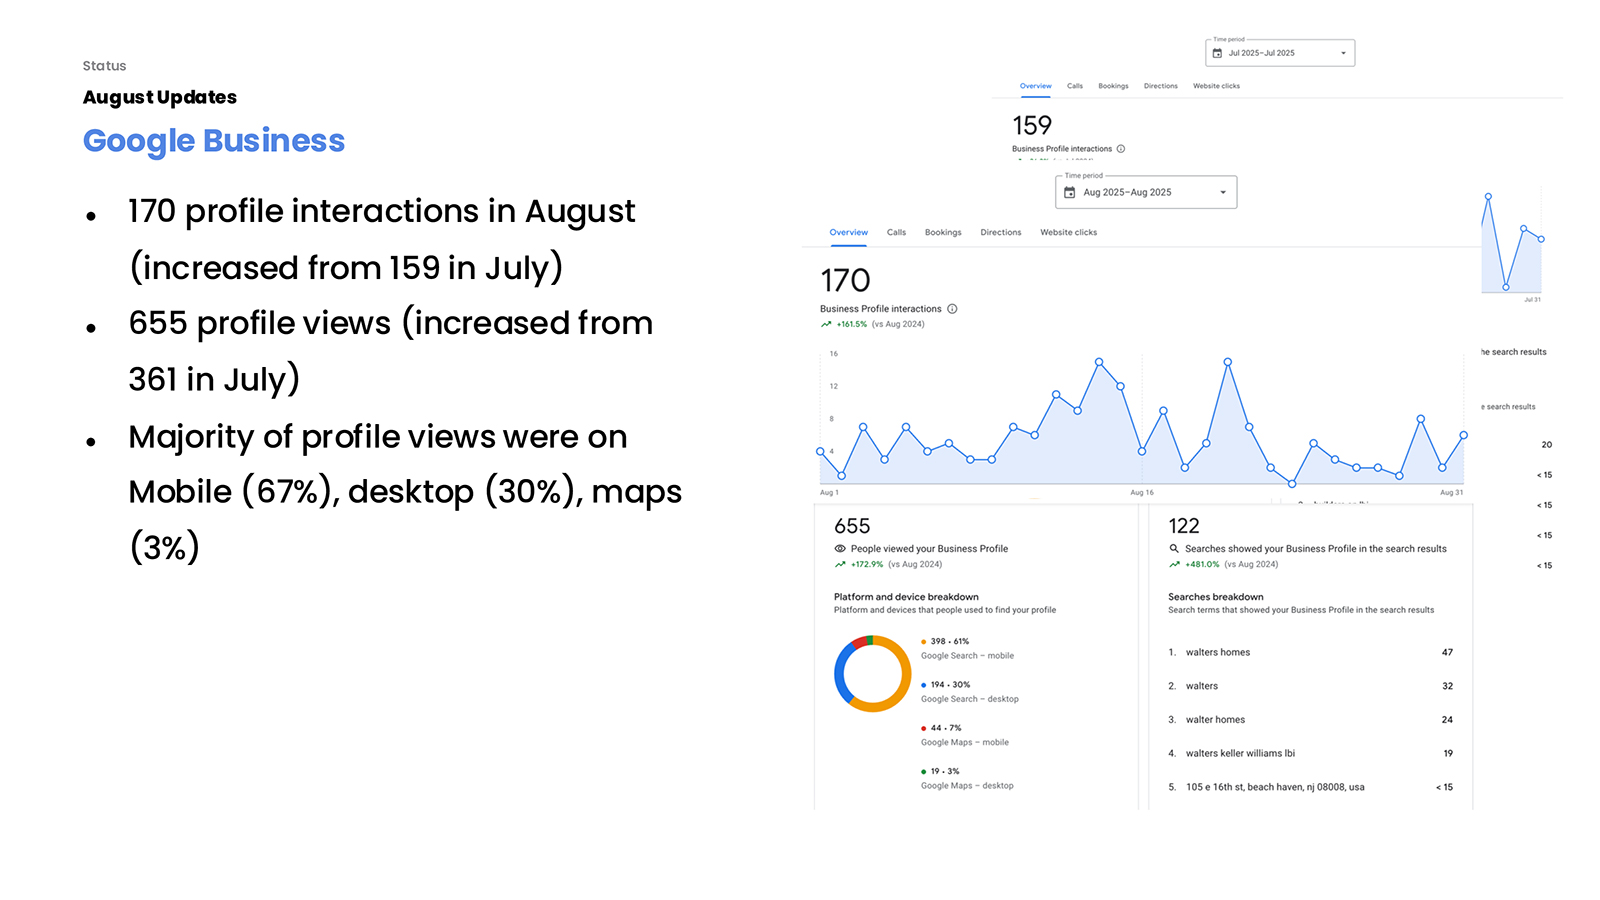This screenshot has height=900, width=1600.
Task: Click the magnifying glass icon beside the searches result text
Action: [1173, 548]
